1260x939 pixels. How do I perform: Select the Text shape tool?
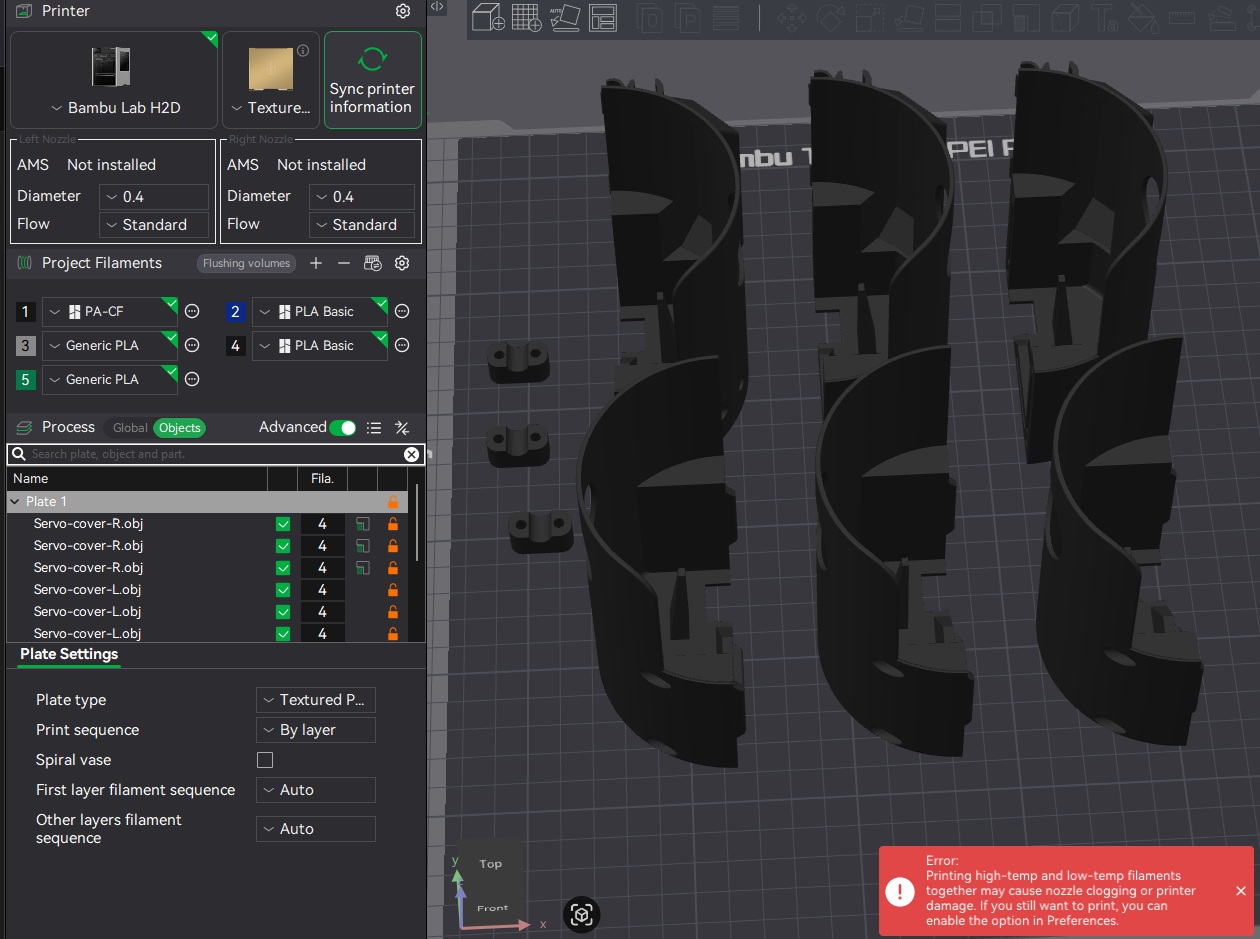pos(1104,17)
